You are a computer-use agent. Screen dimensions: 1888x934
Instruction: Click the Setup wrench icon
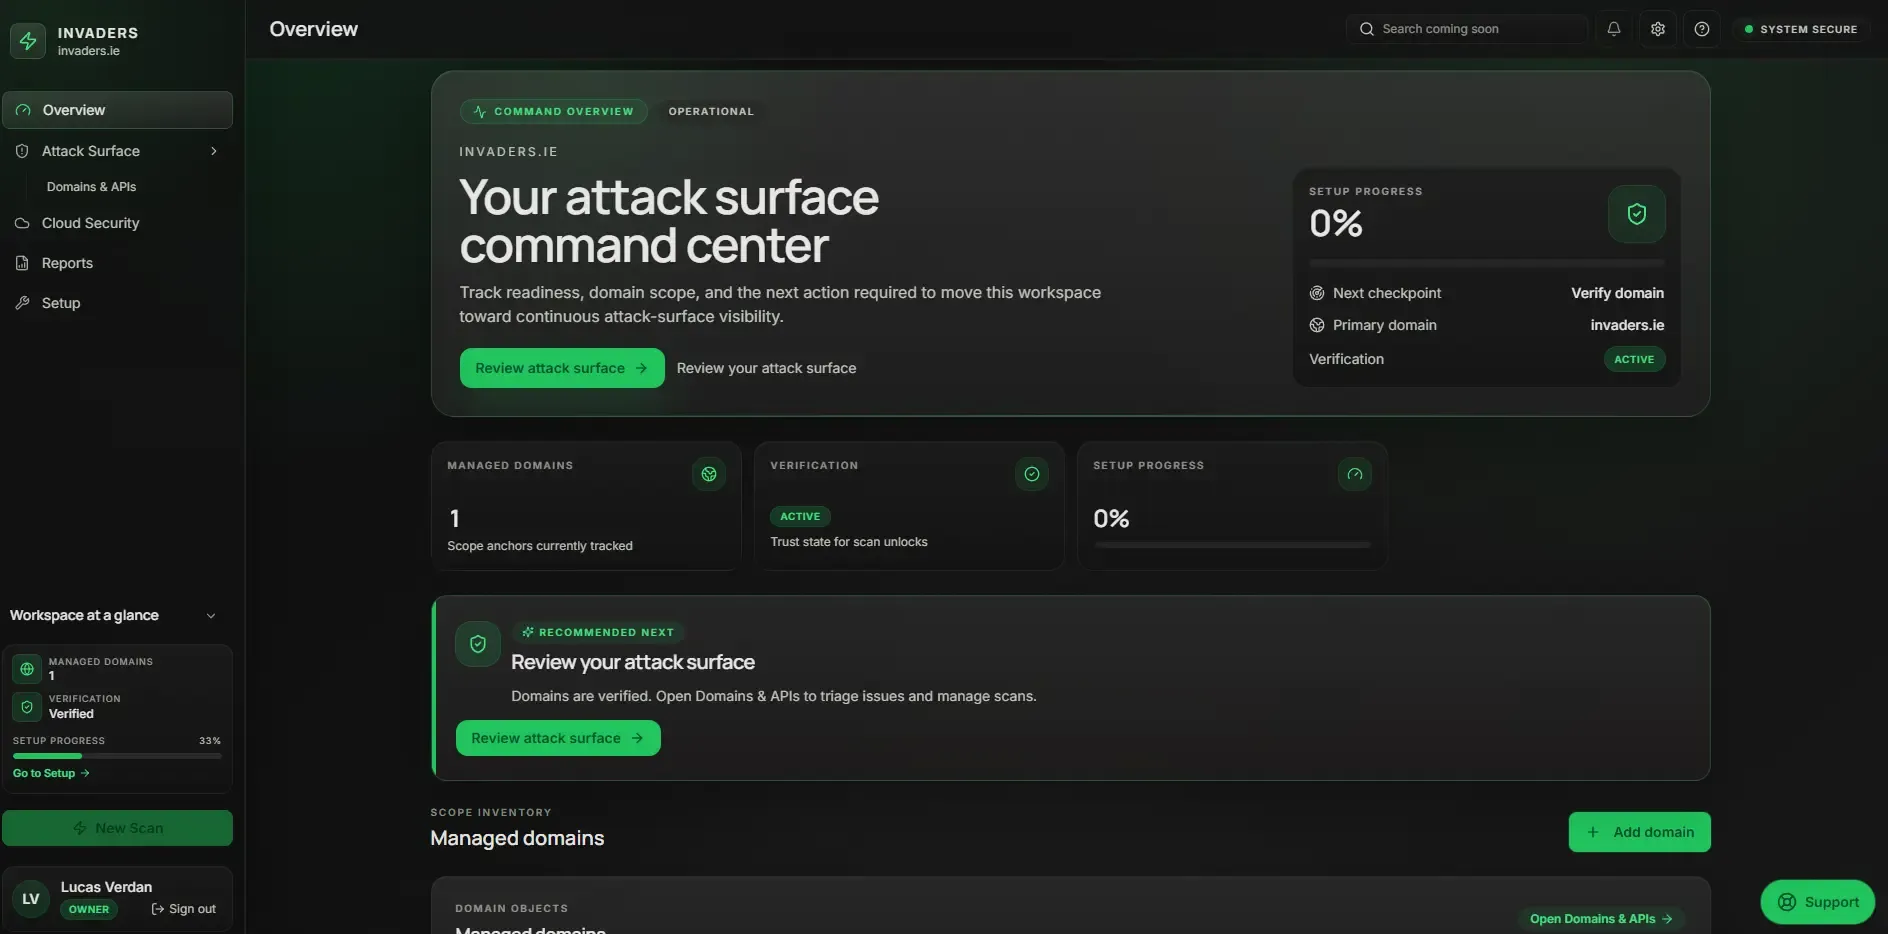point(22,303)
